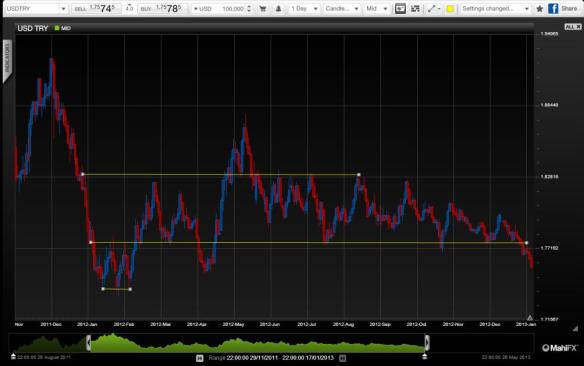584x366 pixels.
Task: Pick the yellow drawing color swatch
Action: pos(450,9)
